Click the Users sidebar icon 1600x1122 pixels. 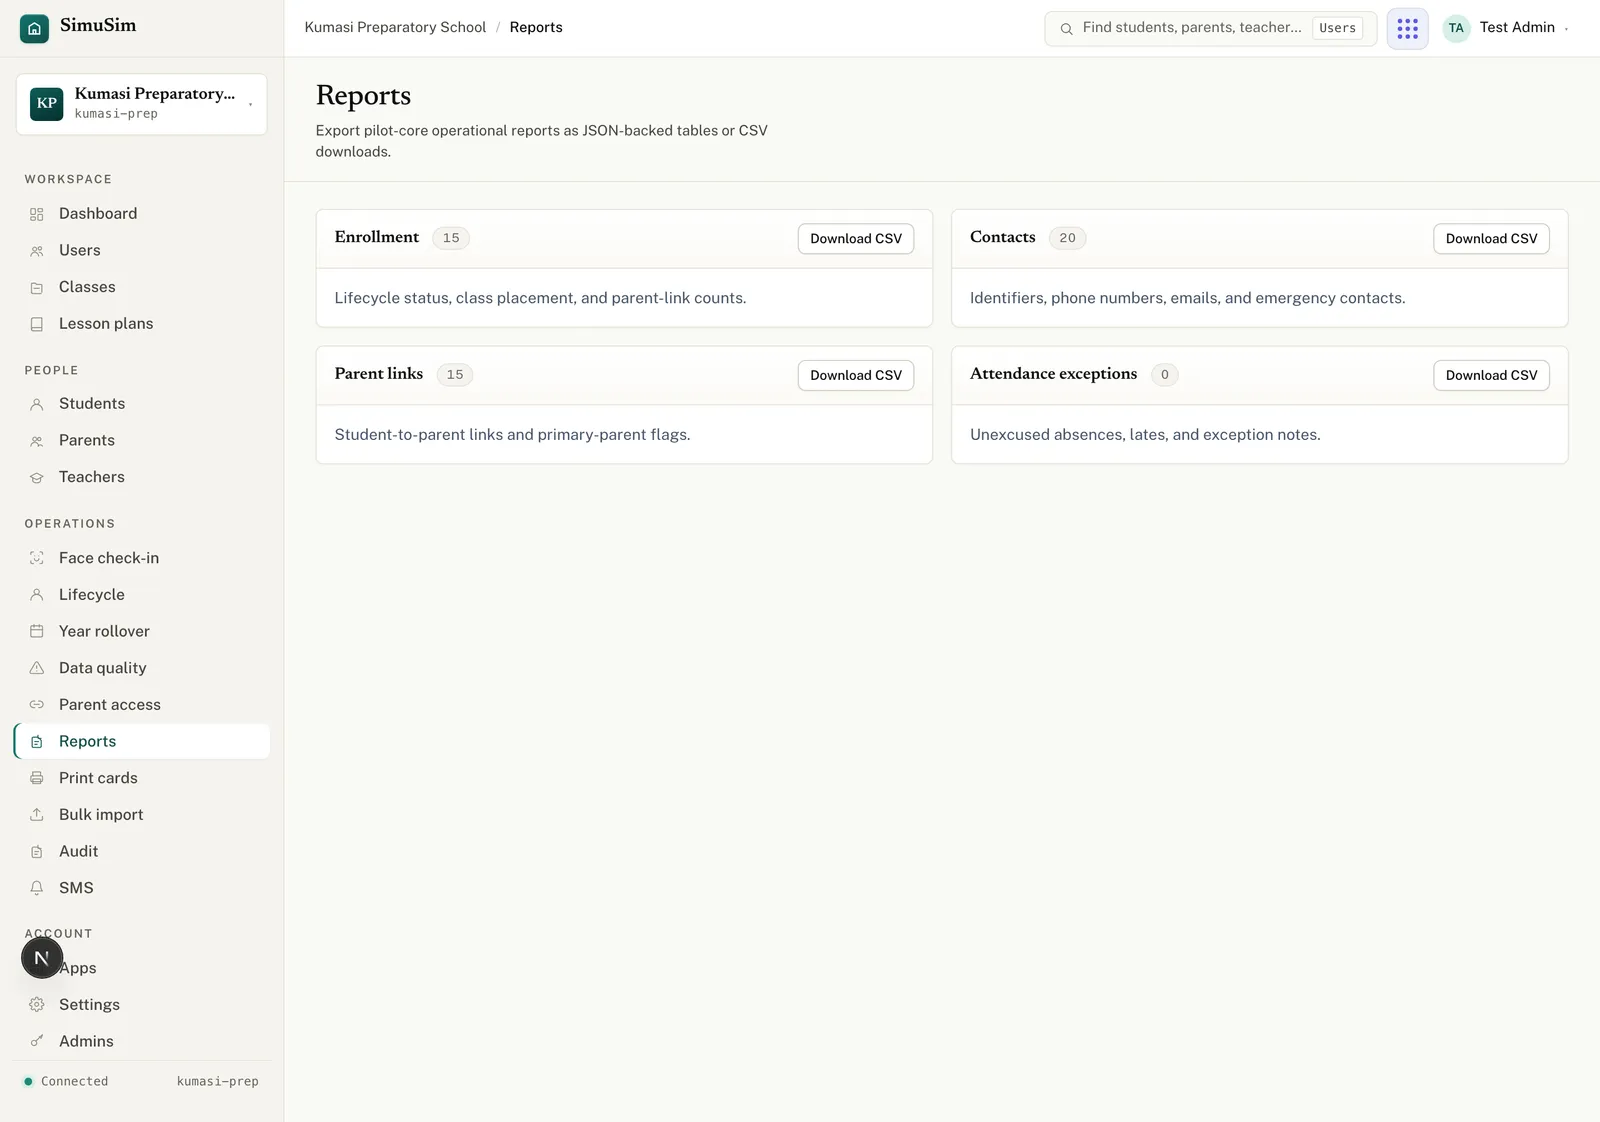37,251
